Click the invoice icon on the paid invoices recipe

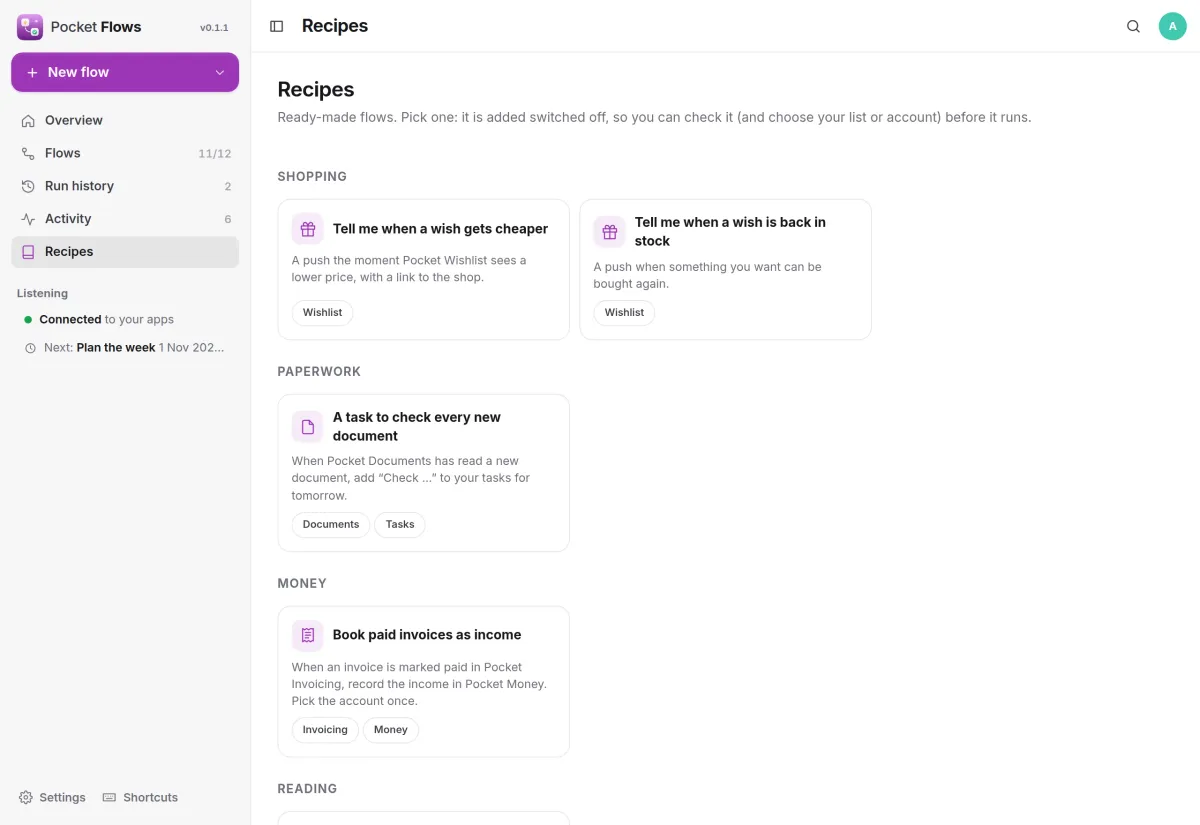308,635
